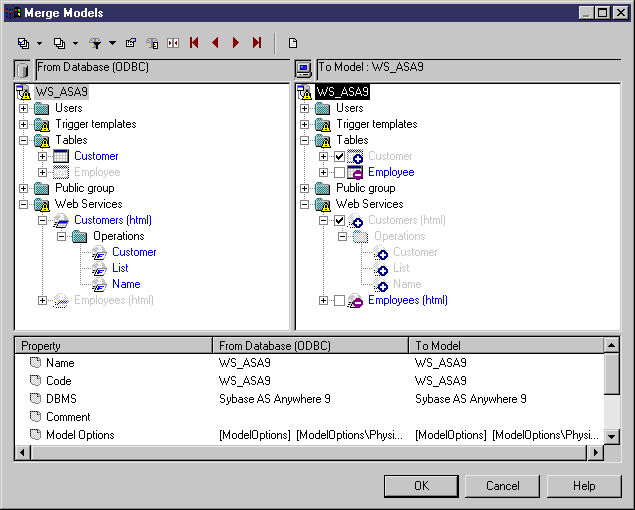Click Web Services folder icon in right tree
Viewport: 635px width, 510px height.
tap(323, 205)
